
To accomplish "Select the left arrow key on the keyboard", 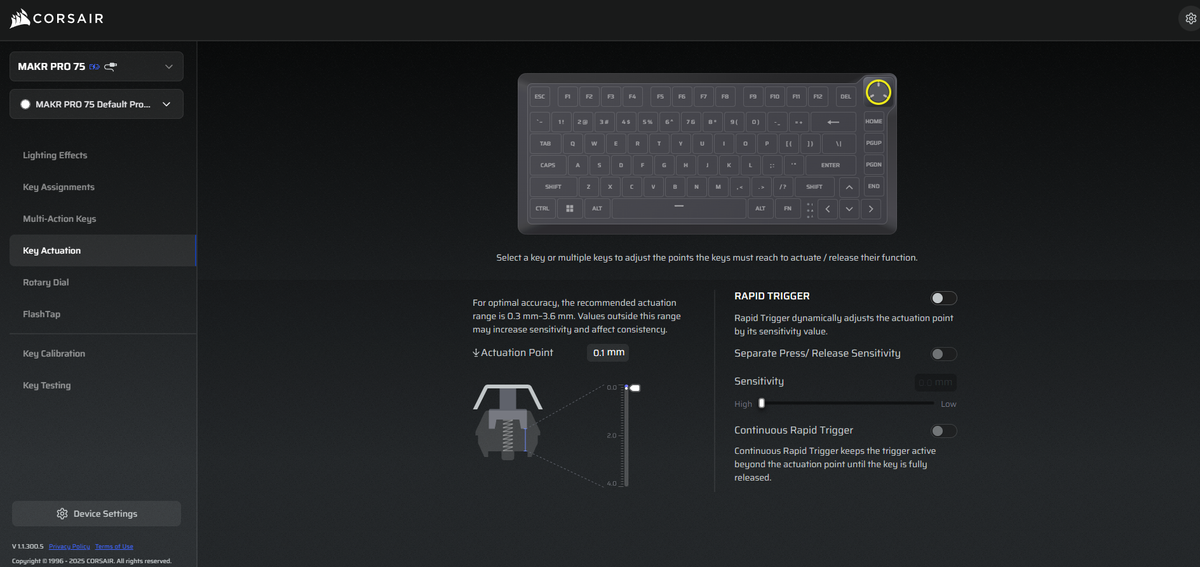I will coord(827,209).
